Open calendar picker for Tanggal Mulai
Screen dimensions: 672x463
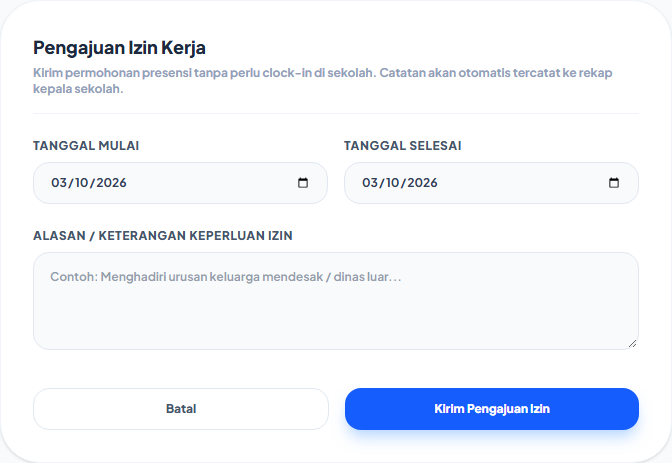303,183
